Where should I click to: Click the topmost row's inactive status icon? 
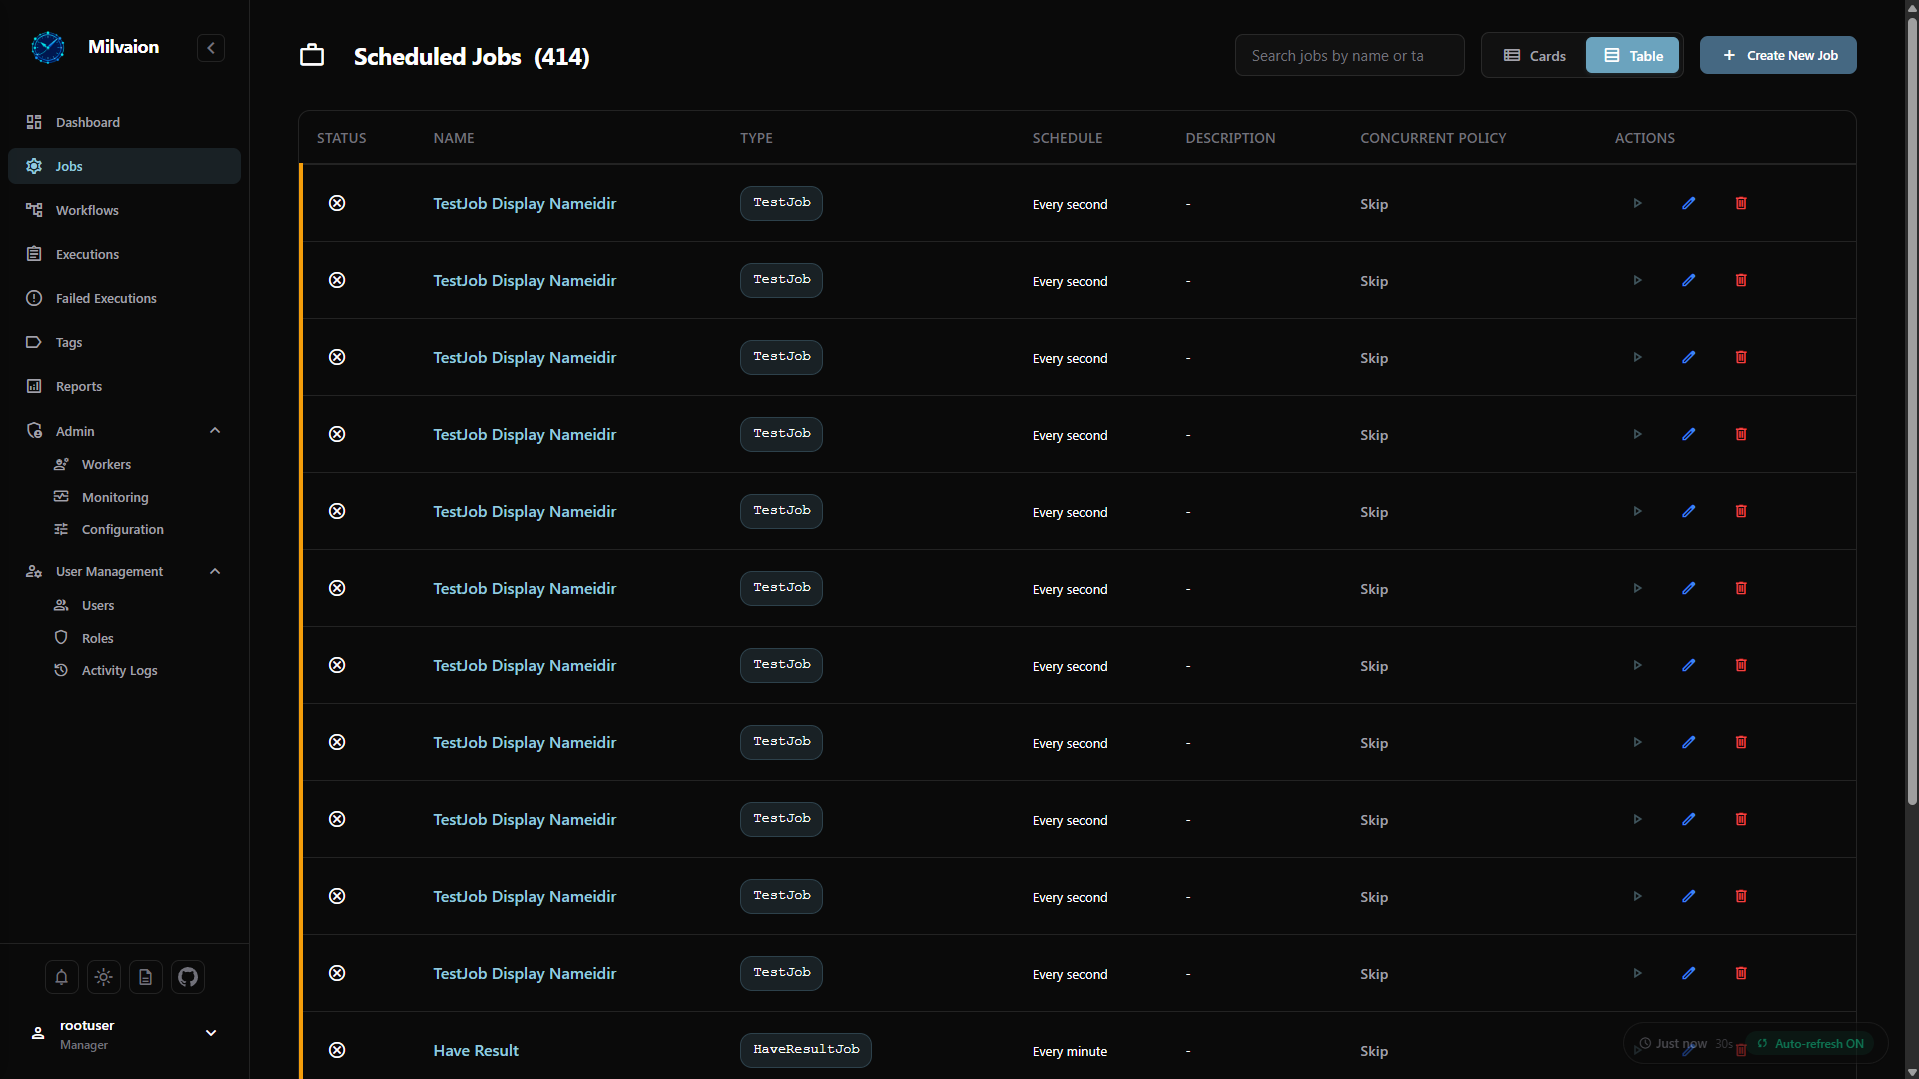coord(337,203)
